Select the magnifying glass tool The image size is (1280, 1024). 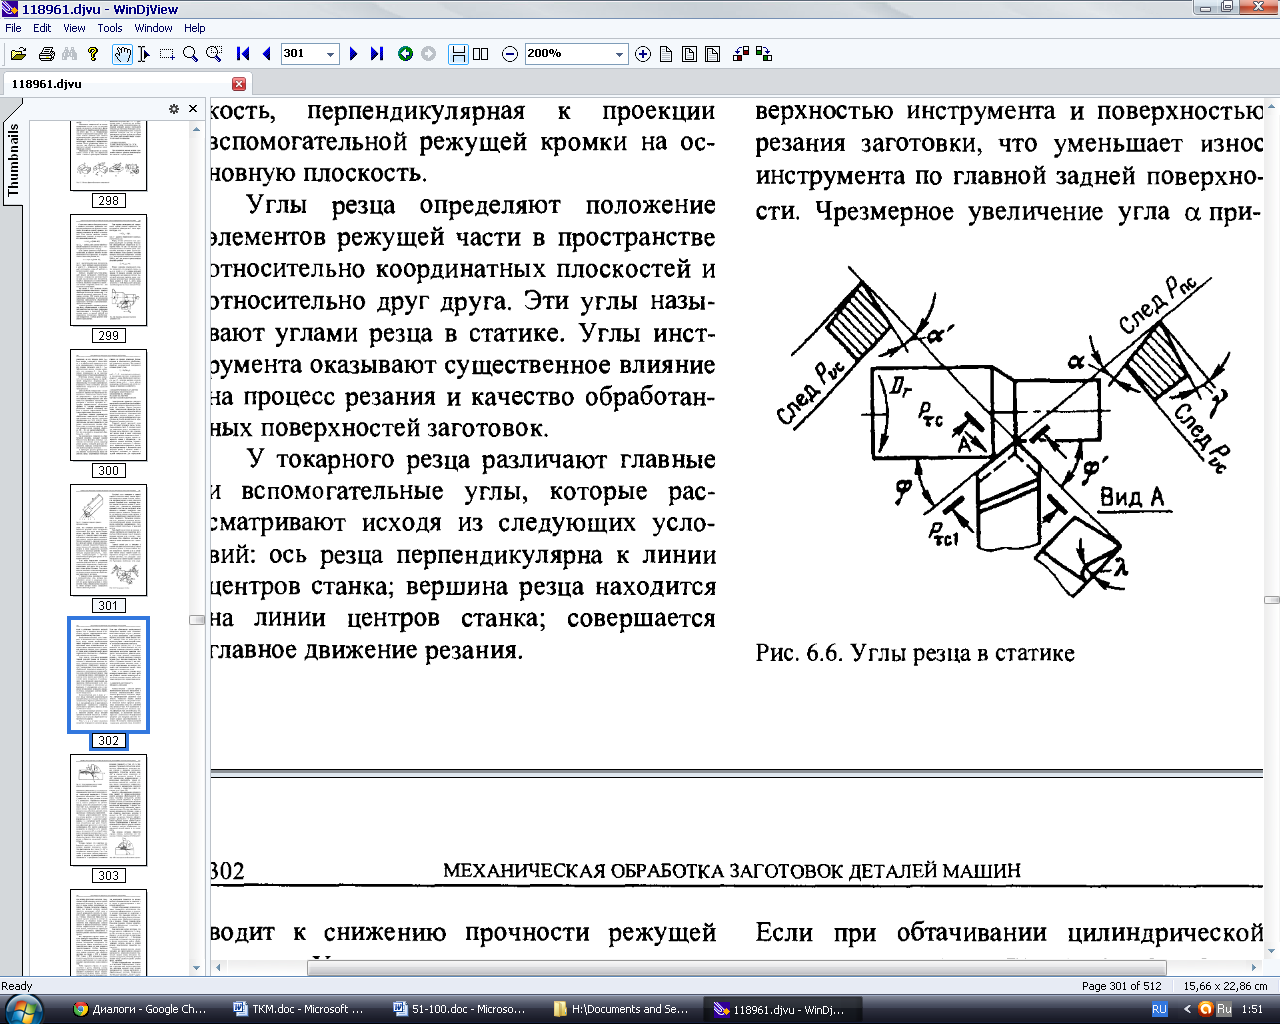[190, 54]
